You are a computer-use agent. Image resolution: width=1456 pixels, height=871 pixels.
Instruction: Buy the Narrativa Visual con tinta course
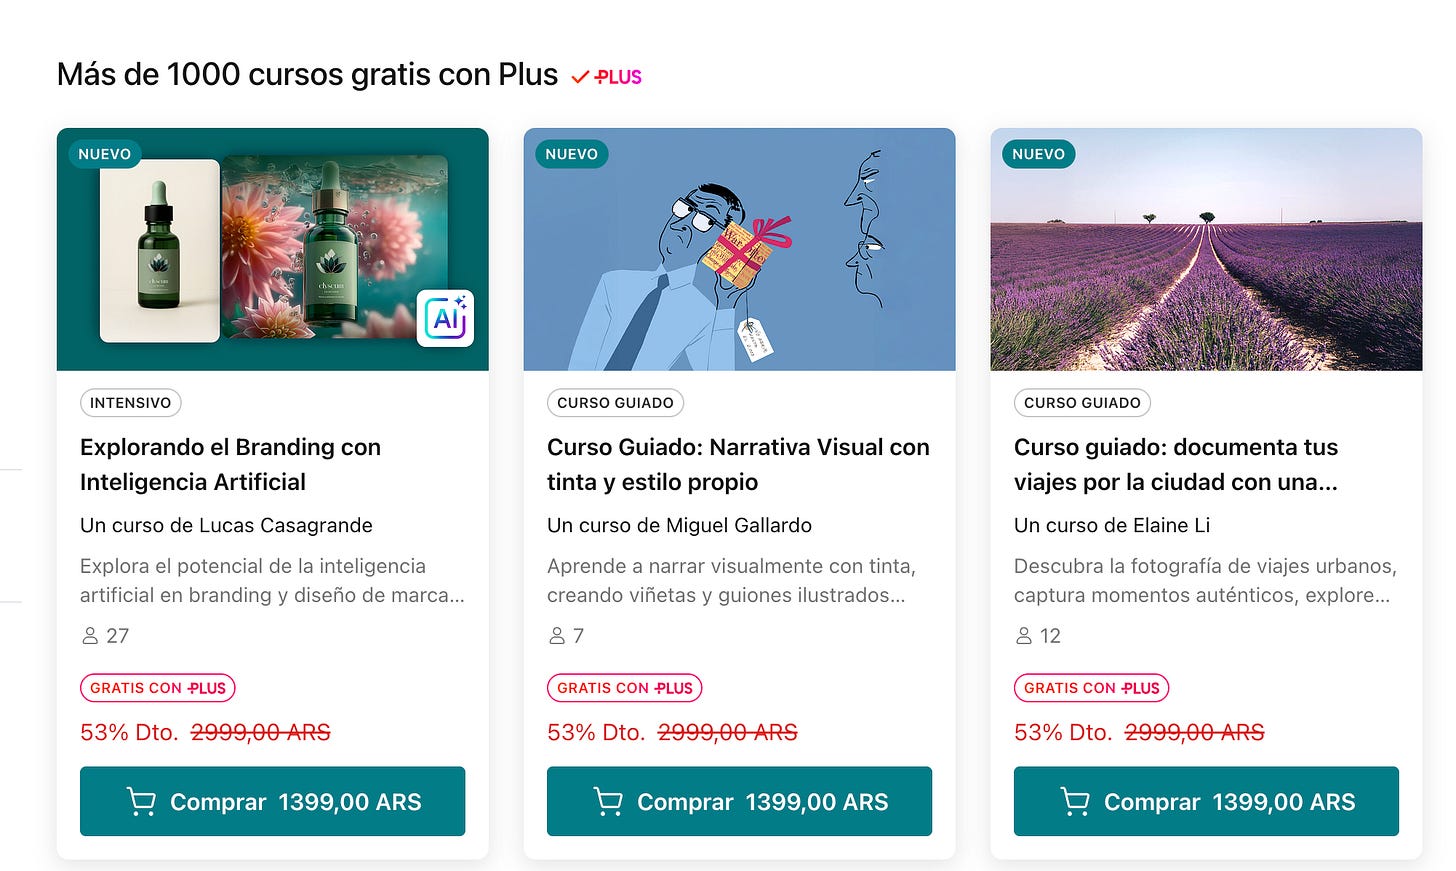point(739,801)
